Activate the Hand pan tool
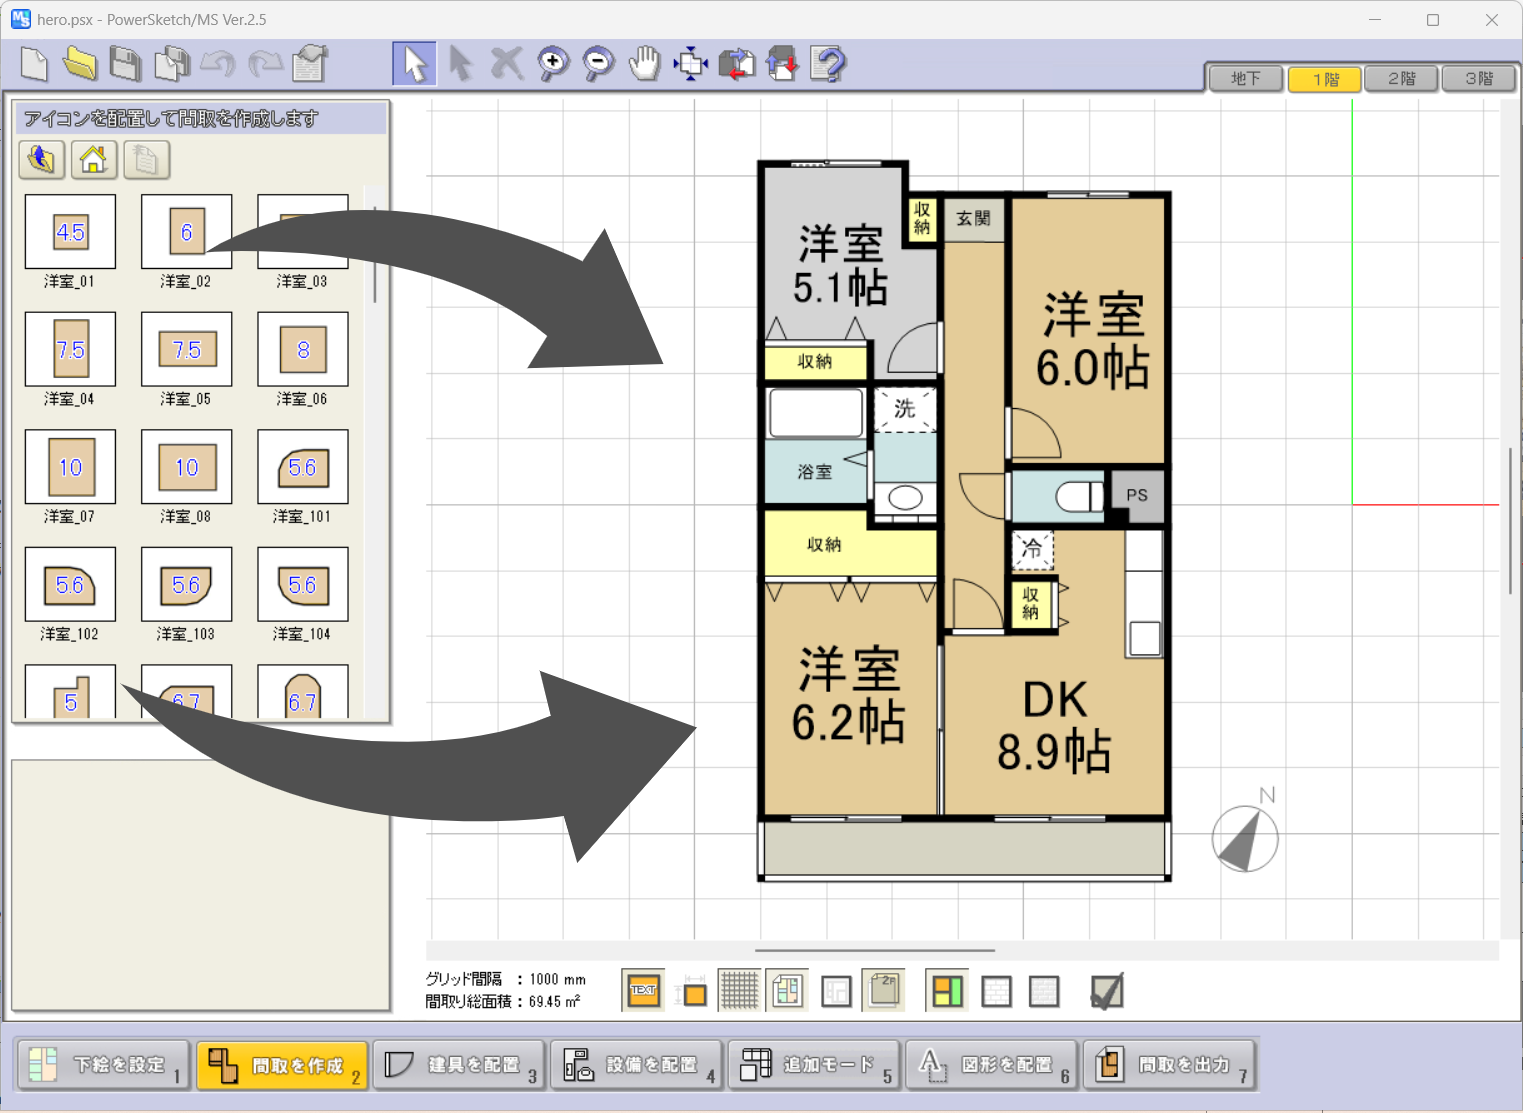 point(643,63)
